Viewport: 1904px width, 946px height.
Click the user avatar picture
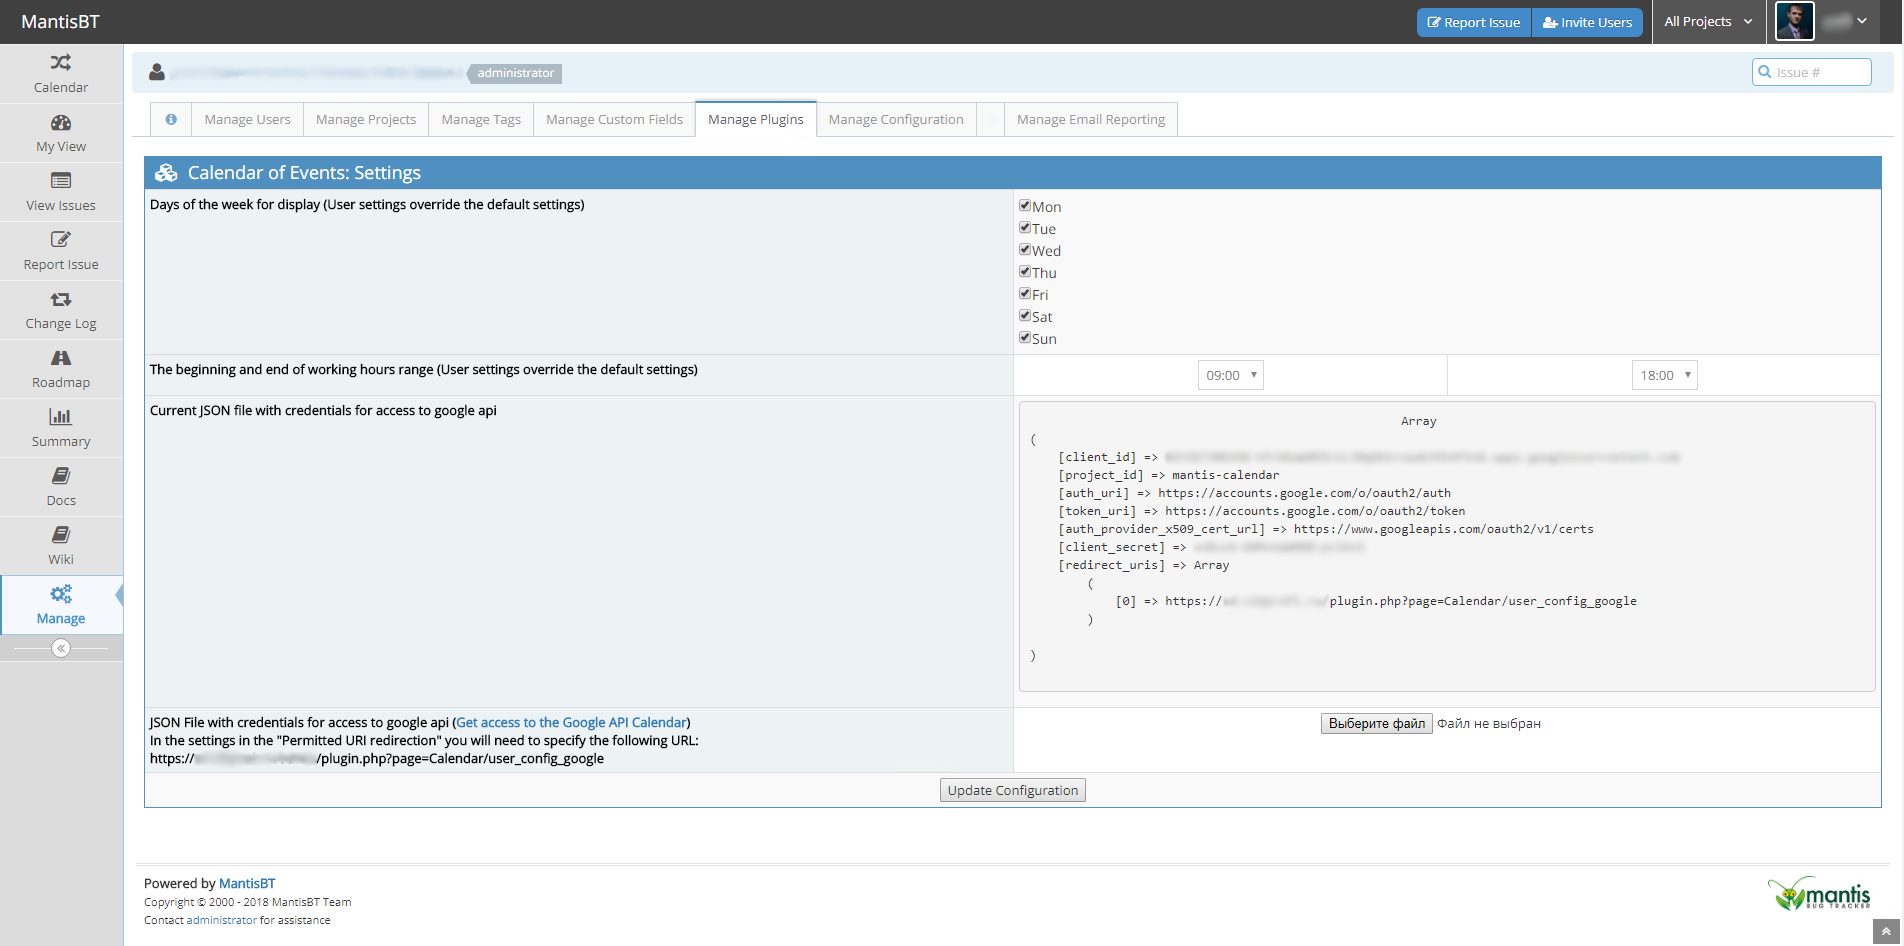point(1795,21)
